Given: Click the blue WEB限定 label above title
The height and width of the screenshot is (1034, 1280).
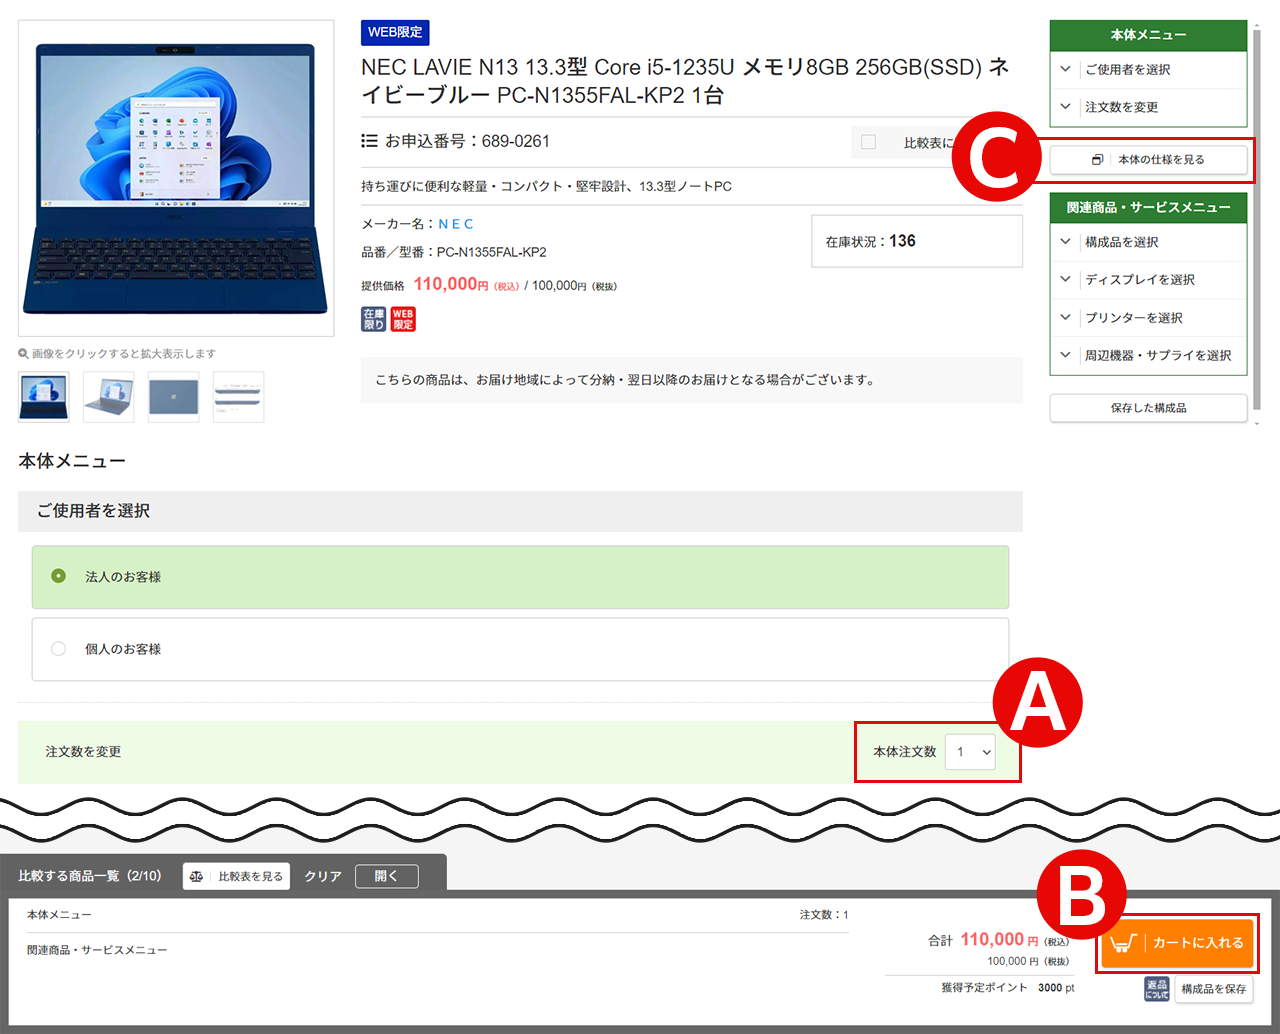Looking at the screenshot, I should tap(395, 32).
